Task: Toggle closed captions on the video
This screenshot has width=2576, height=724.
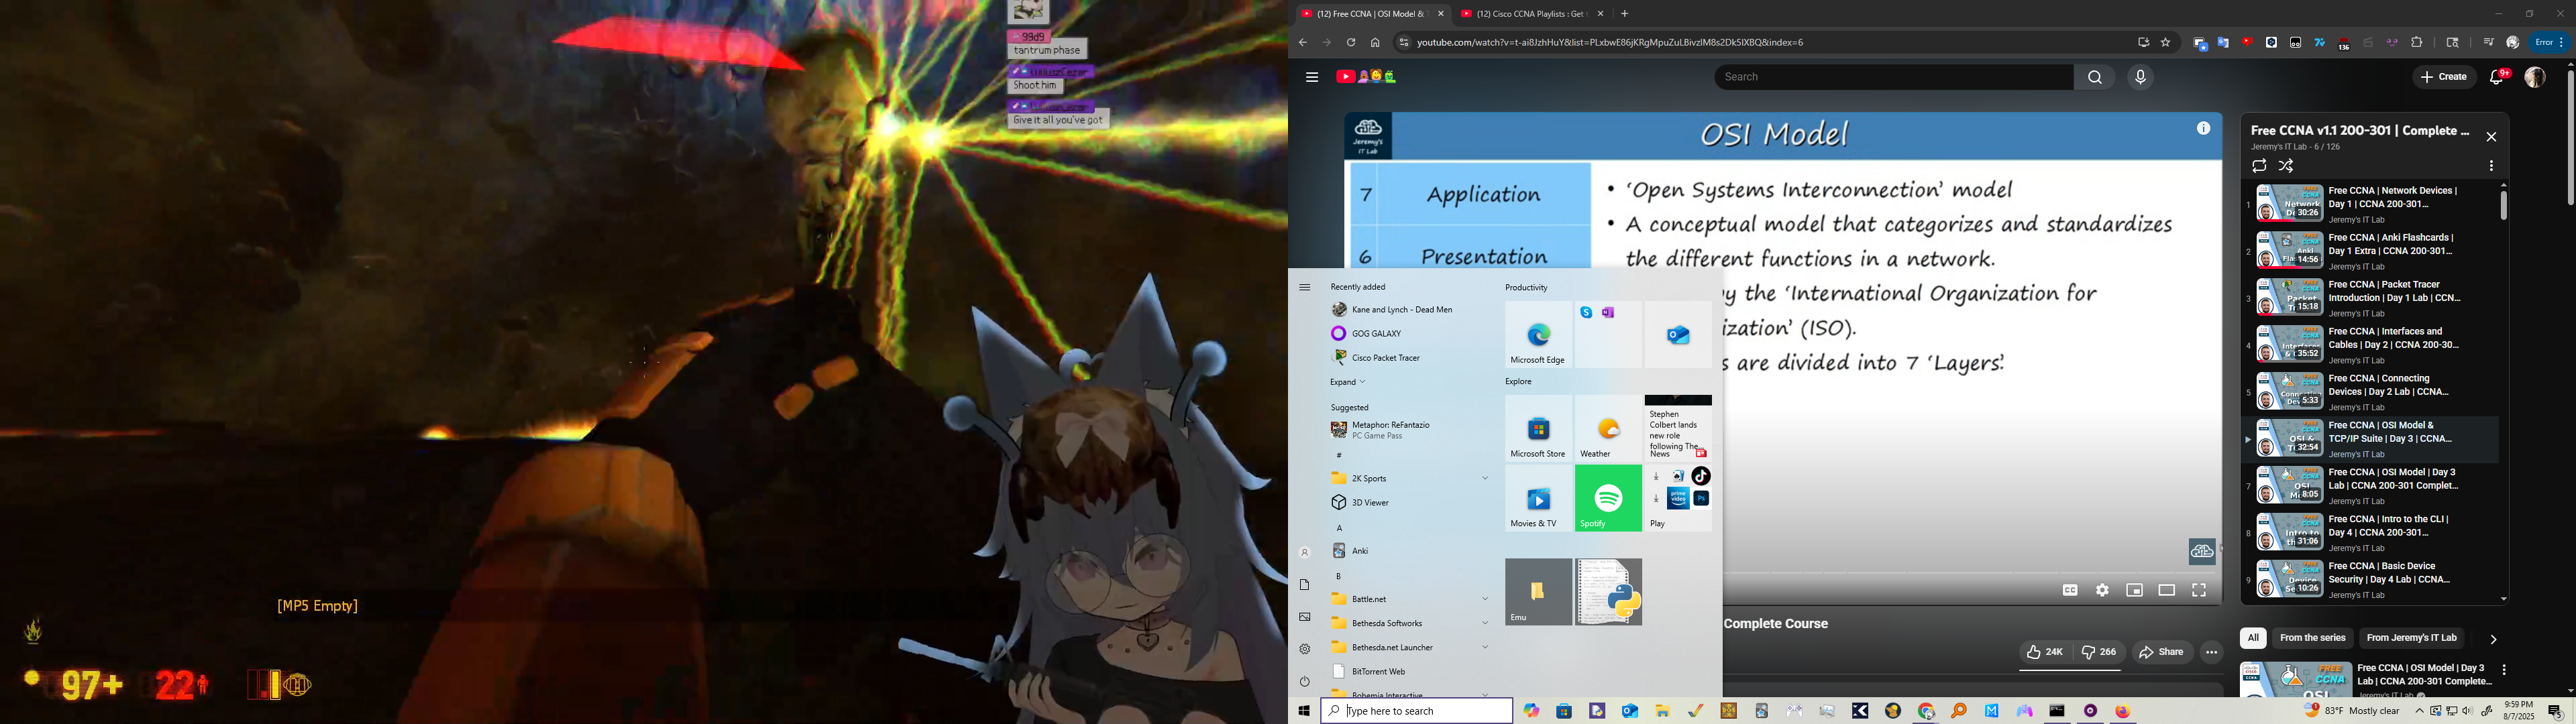Action: tap(2070, 591)
